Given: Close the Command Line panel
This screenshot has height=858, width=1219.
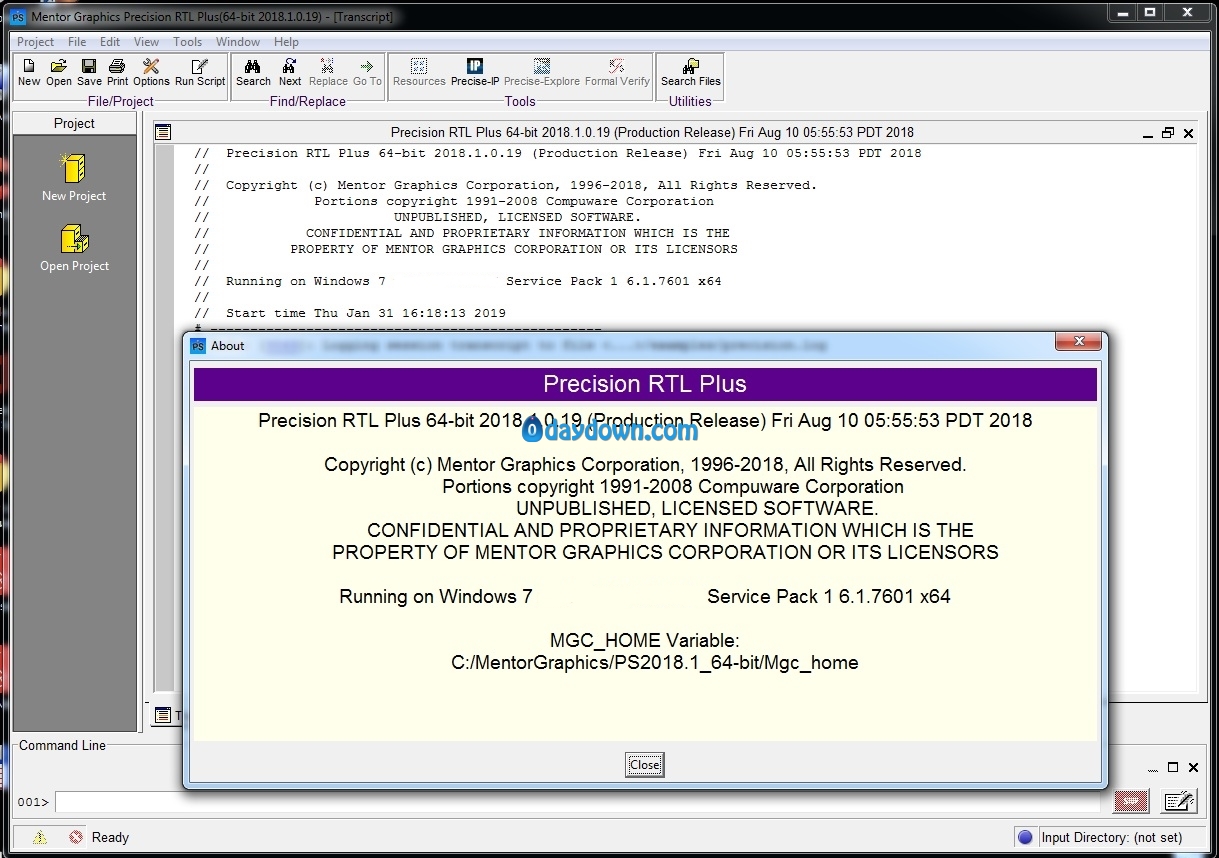Looking at the screenshot, I should click(1193, 767).
